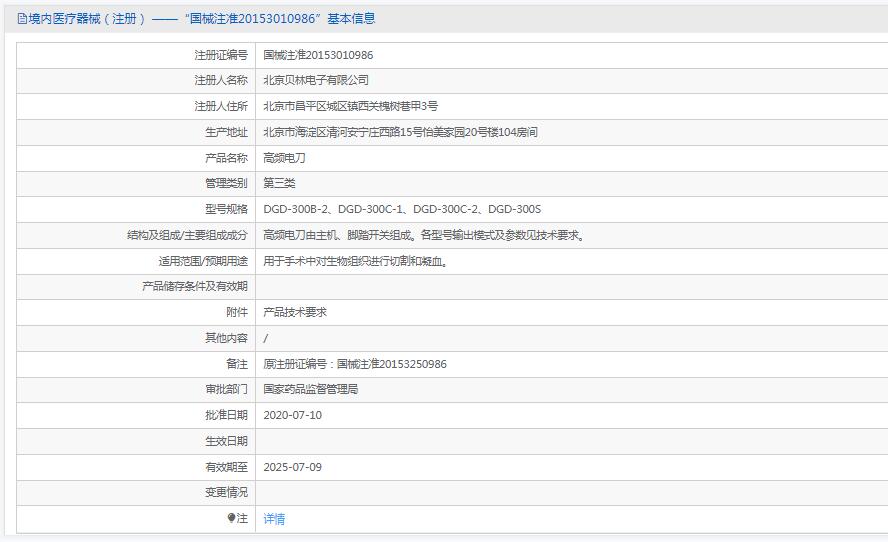The width and height of the screenshot is (888, 542).
Task: Click the lightbulb icon next to 注
Action: pyautogui.click(x=231, y=518)
